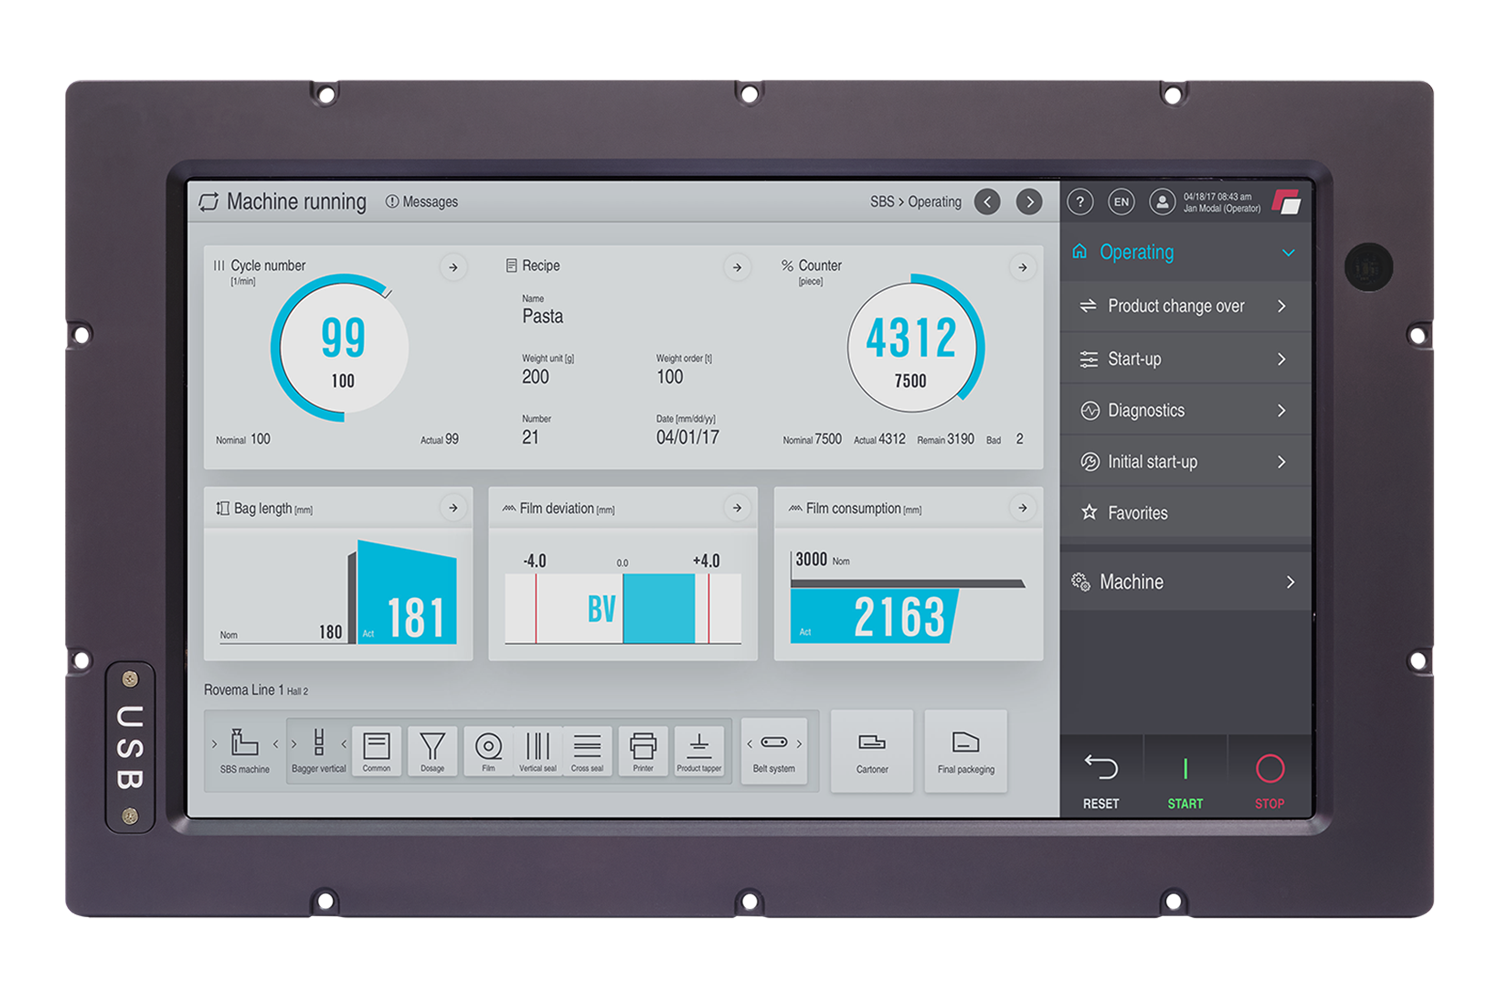Open the Cartoner station
The width and height of the screenshot is (1500, 1000).
click(872, 751)
